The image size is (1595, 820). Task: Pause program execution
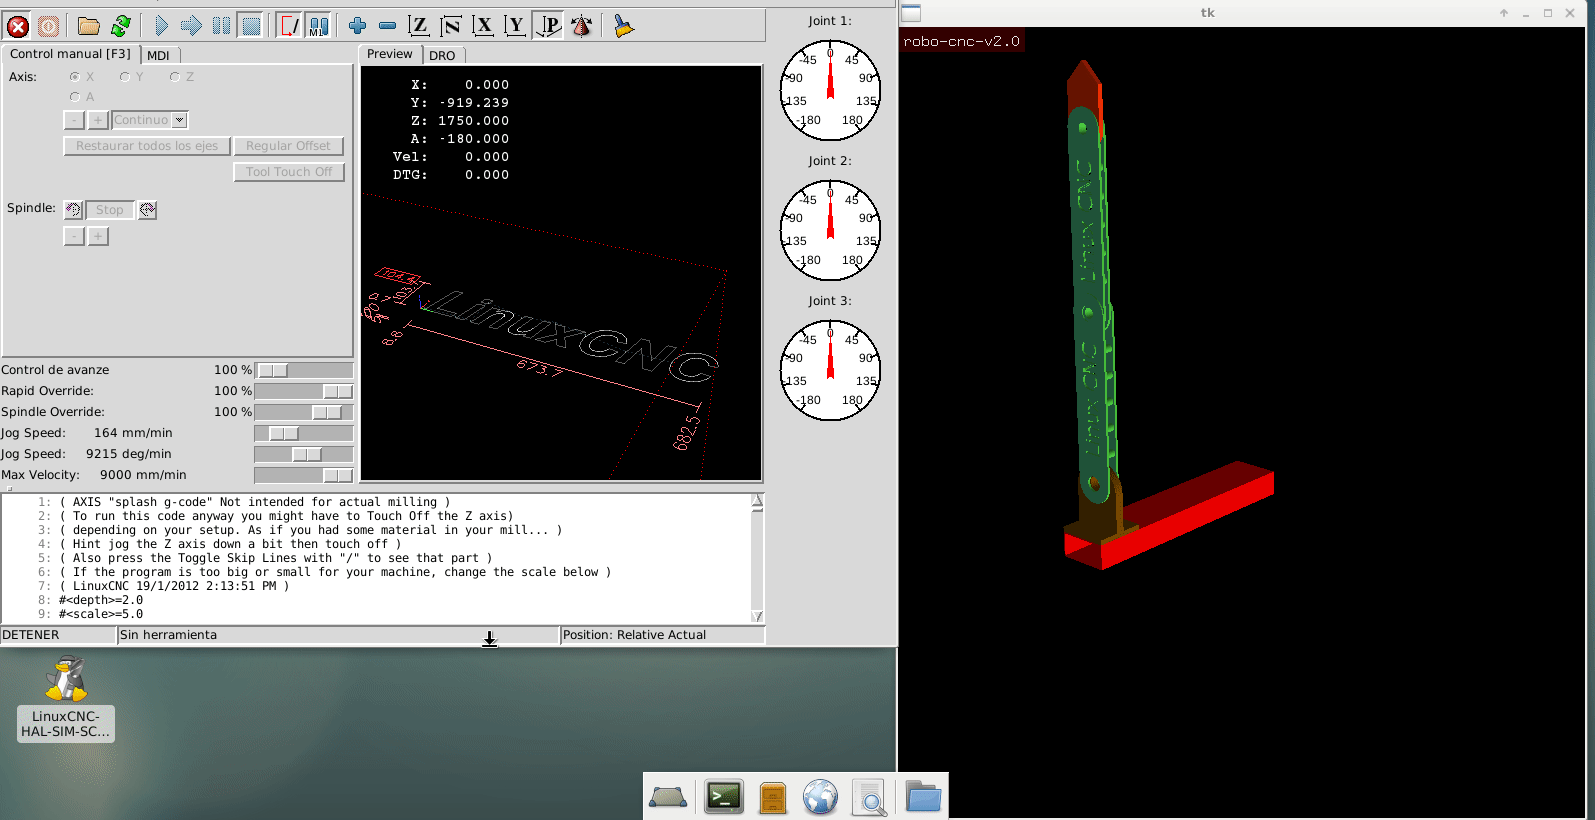click(221, 26)
